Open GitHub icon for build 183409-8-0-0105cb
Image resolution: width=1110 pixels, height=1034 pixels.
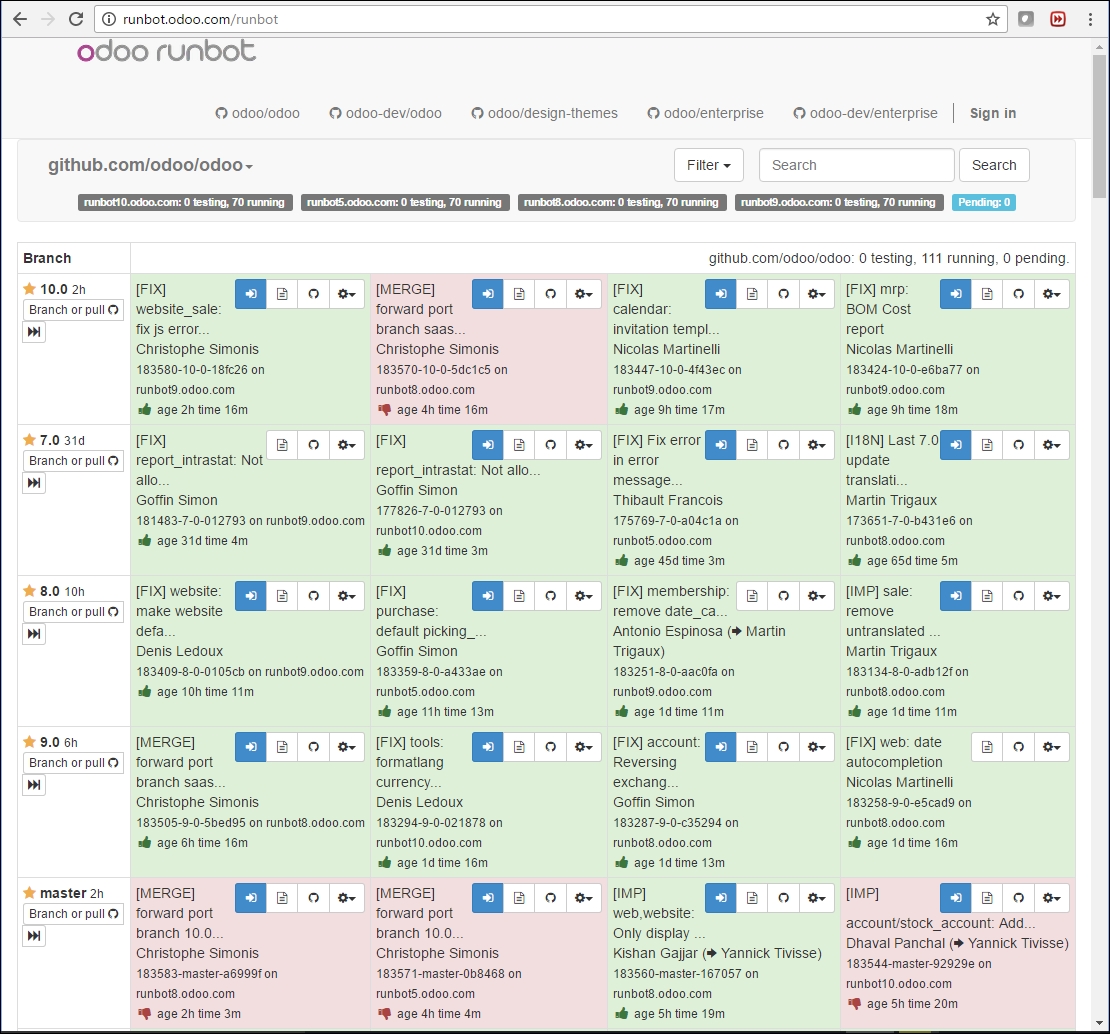click(314, 596)
